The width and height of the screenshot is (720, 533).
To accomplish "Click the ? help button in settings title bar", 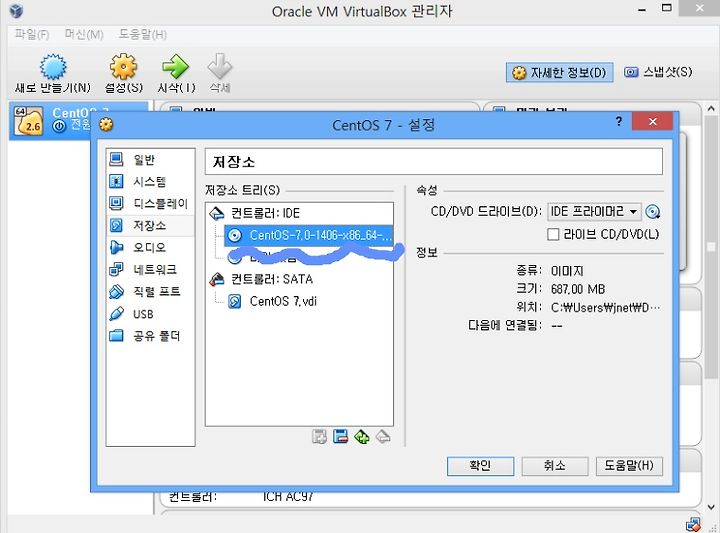I will click(619, 121).
